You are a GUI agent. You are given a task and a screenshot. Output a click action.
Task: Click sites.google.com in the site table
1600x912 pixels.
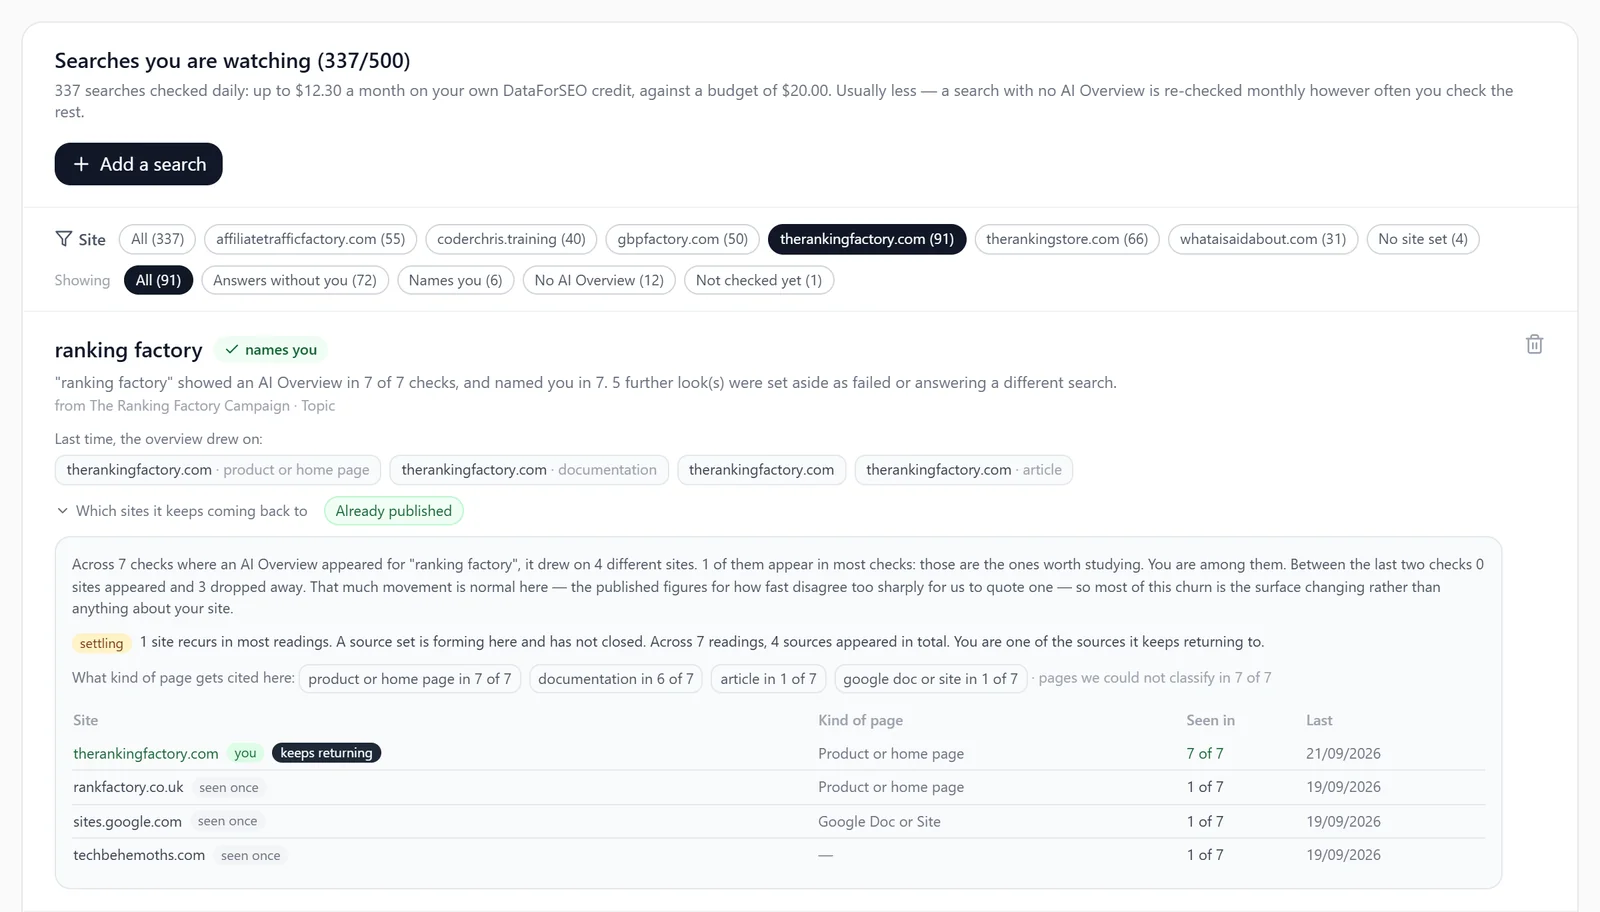click(127, 821)
